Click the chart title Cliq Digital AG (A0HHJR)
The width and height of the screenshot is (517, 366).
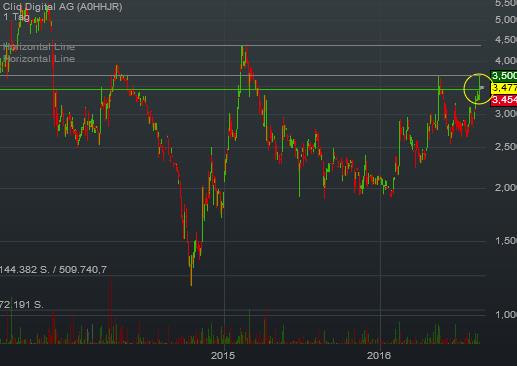pos(62,7)
